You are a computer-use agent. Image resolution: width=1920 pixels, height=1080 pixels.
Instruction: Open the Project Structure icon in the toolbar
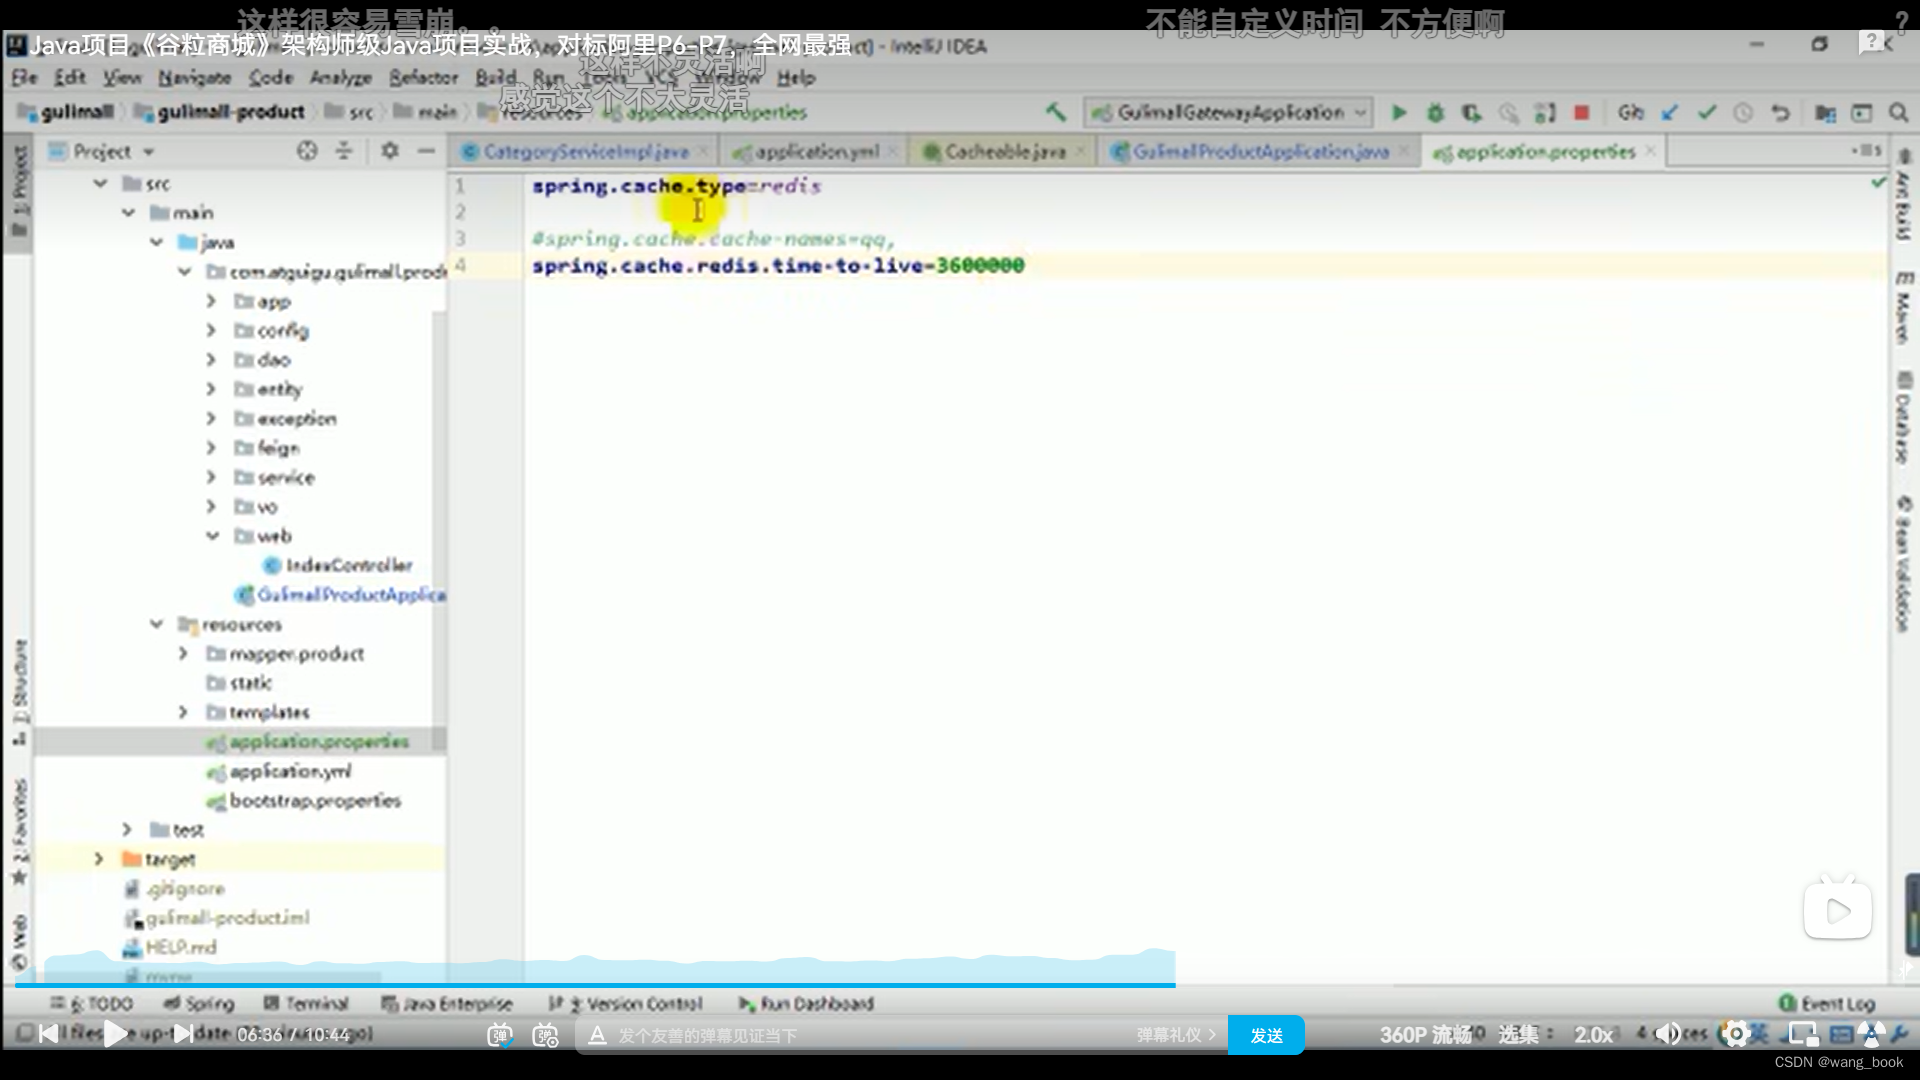click(1825, 112)
